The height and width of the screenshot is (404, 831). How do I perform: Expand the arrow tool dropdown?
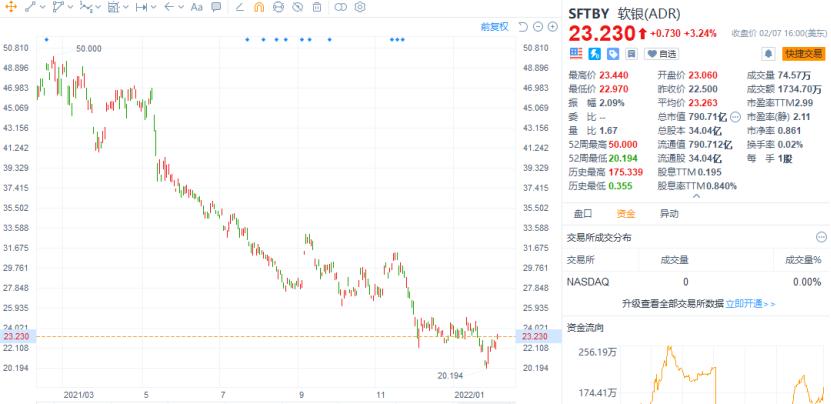(x=181, y=7)
